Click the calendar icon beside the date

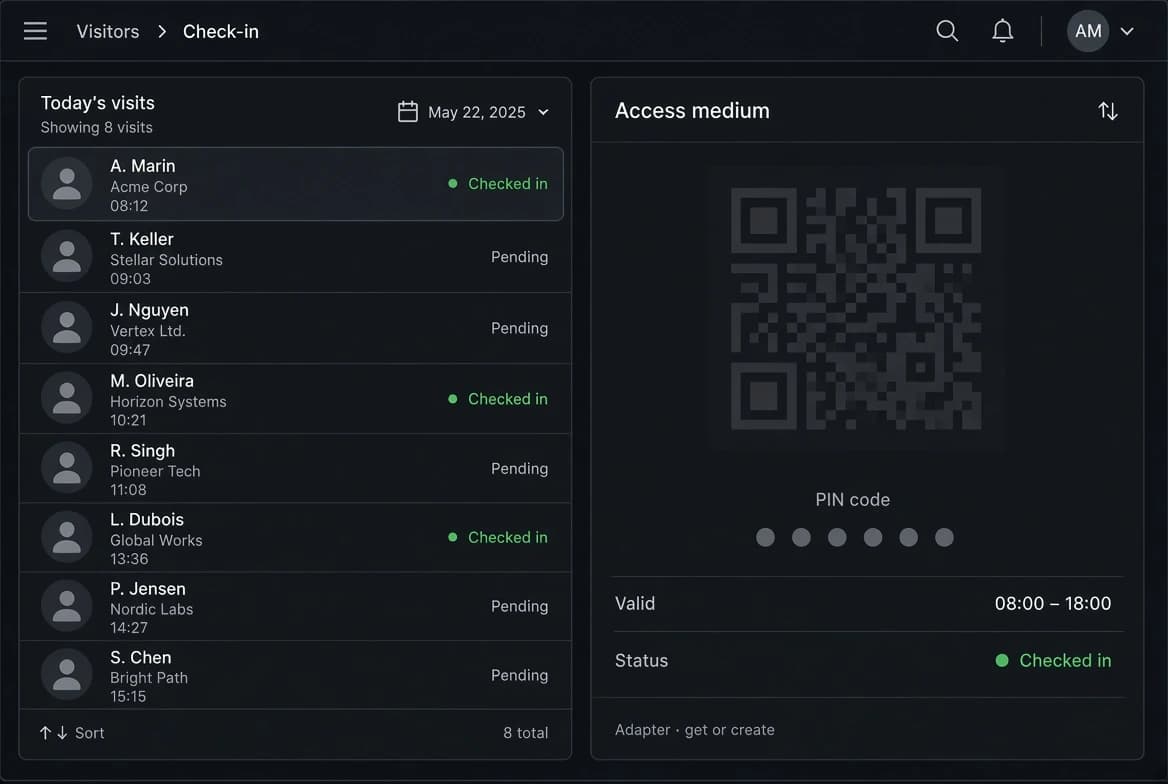407,112
